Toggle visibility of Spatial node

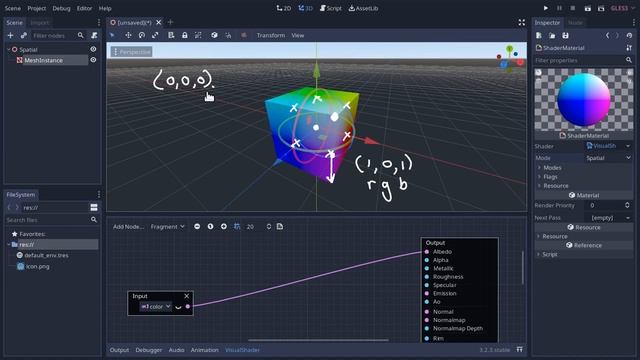pos(93,49)
